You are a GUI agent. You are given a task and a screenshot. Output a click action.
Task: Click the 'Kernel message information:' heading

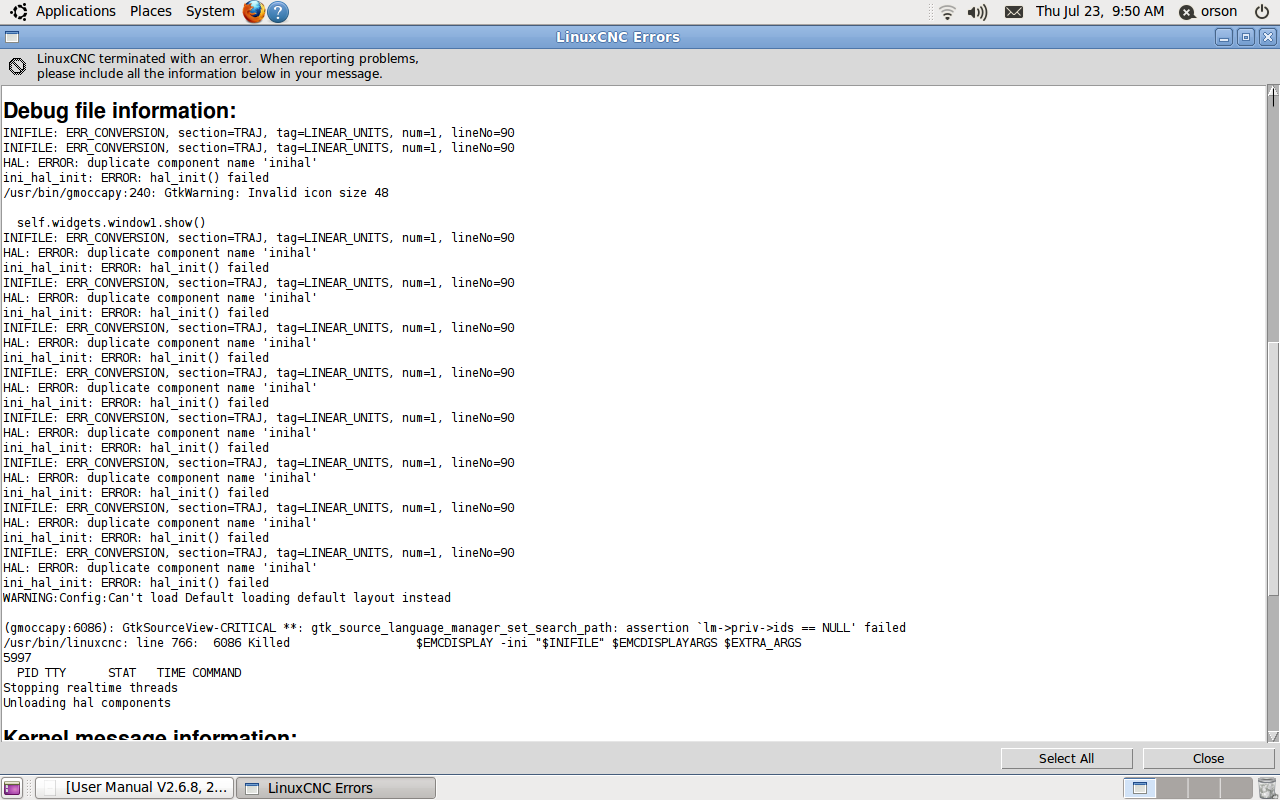[150, 735]
